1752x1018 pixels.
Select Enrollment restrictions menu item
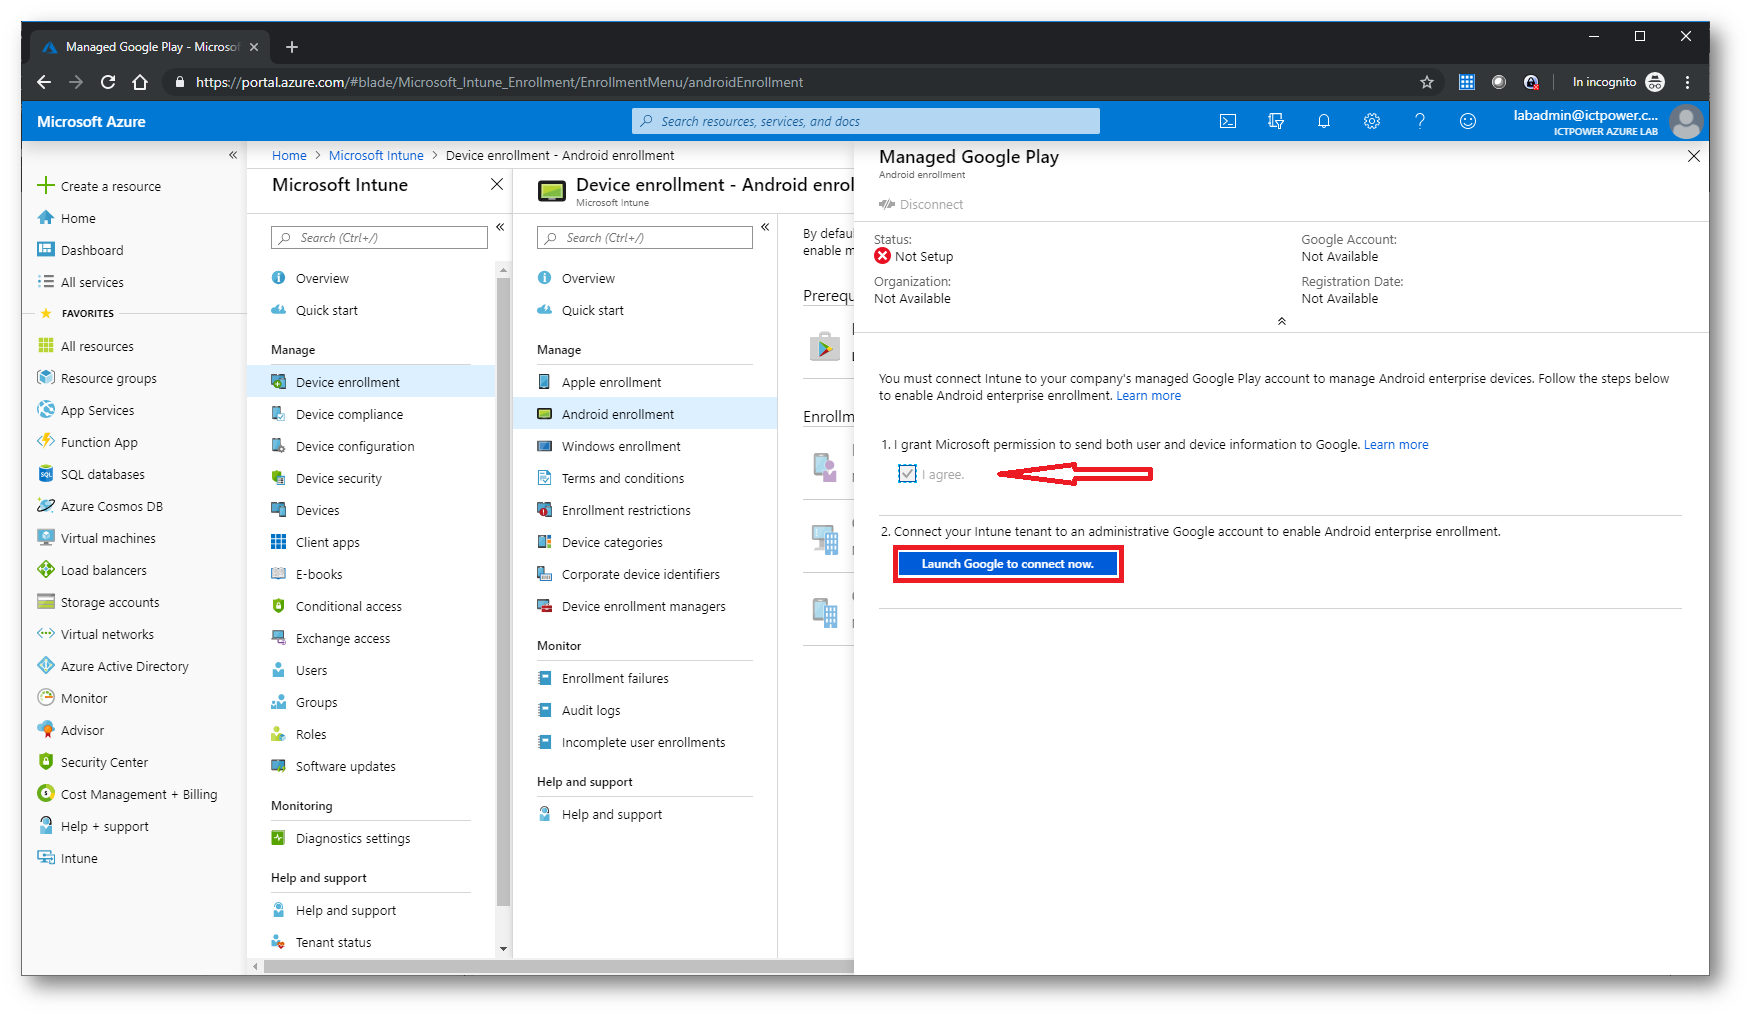point(626,510)
